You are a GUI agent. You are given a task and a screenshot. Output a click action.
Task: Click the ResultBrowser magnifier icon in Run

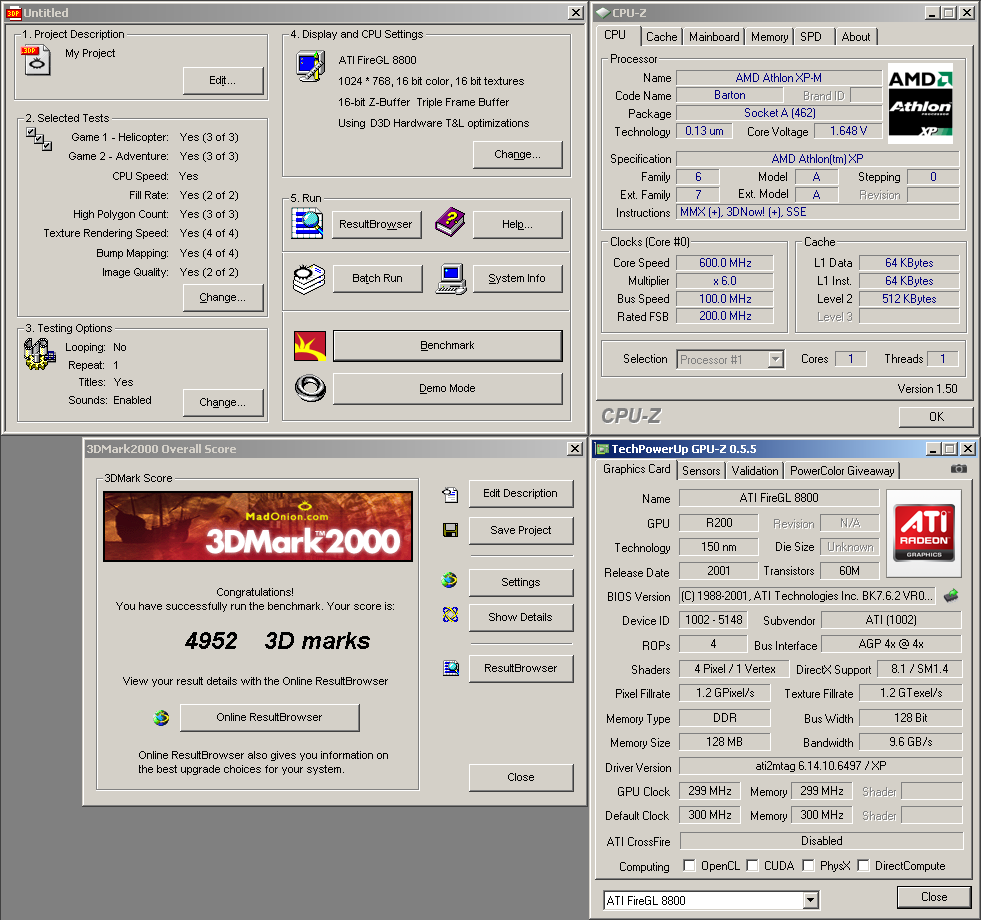click(309, 224)
